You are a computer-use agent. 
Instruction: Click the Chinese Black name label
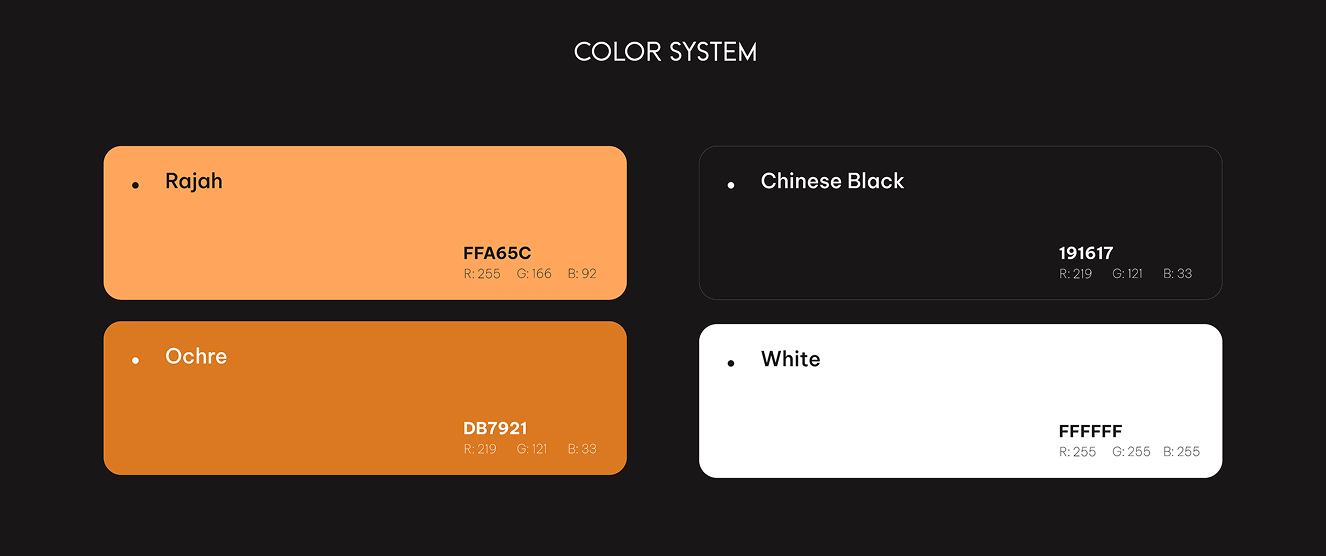pyautogui.click(x=832, y=181)
